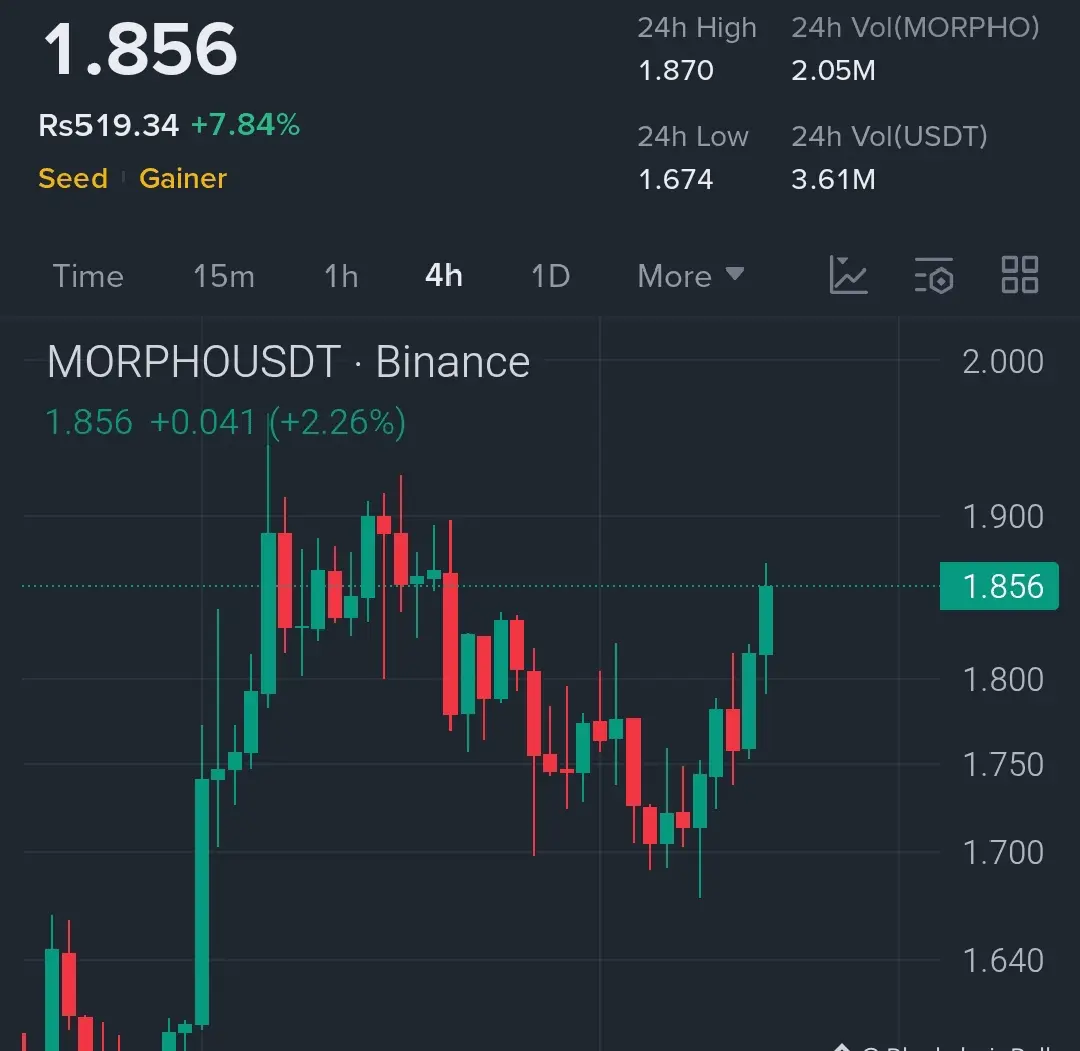Open the chart indicators icon

tap(848, 275)
